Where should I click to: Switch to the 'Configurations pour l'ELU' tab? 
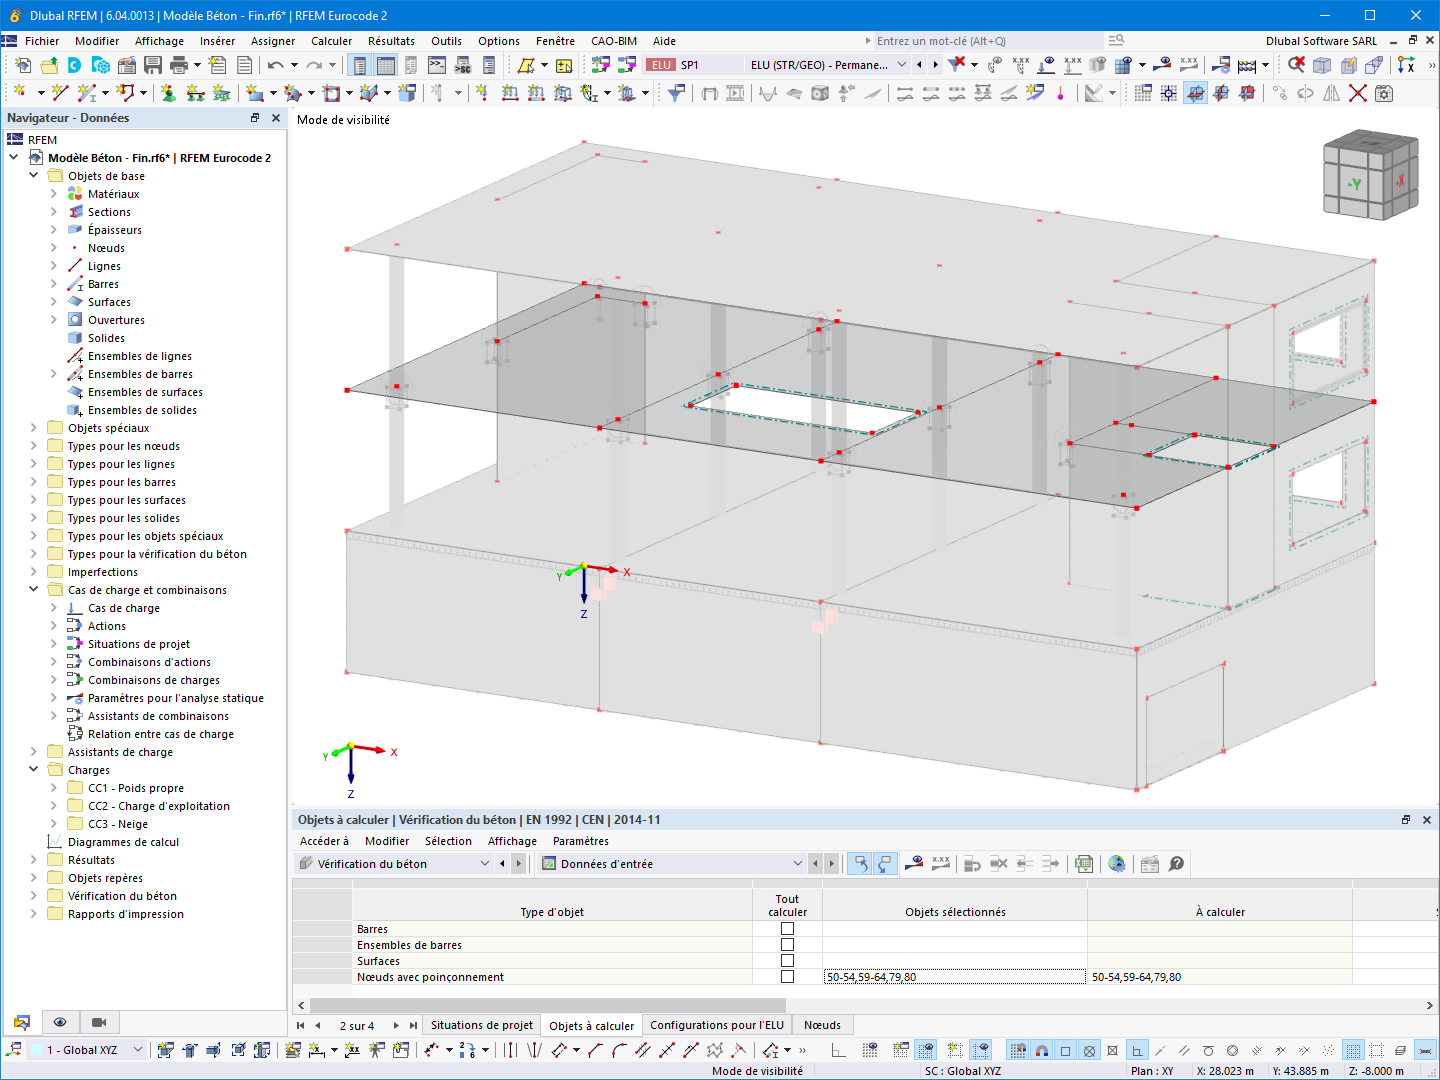(717, 1025)
